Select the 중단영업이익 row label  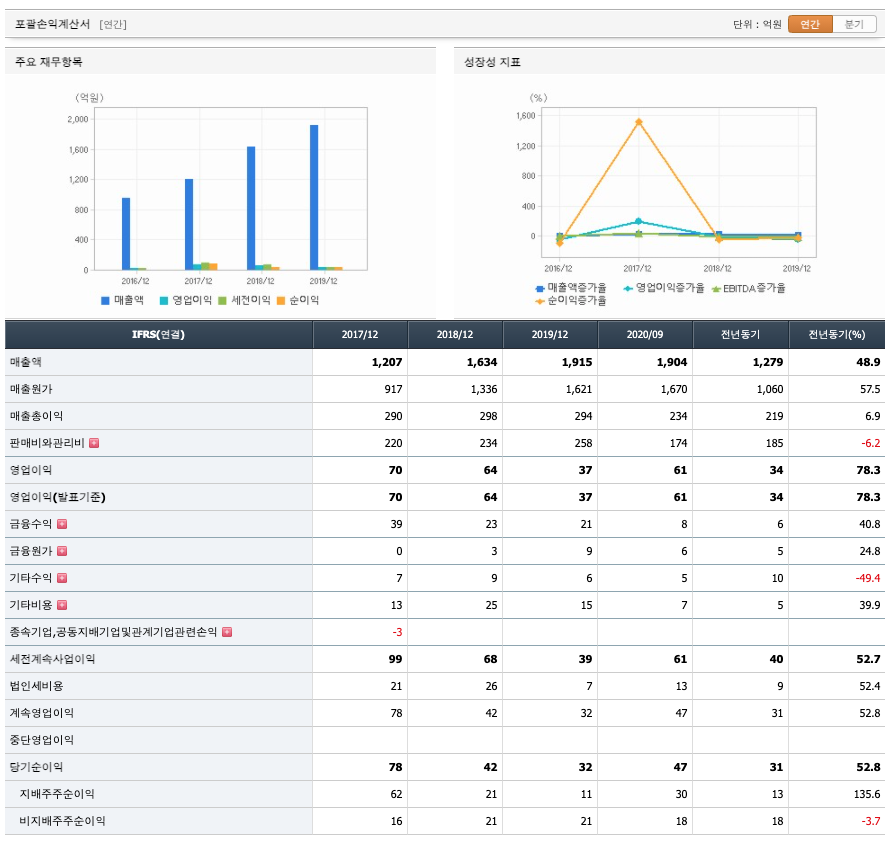coord(41,740)
